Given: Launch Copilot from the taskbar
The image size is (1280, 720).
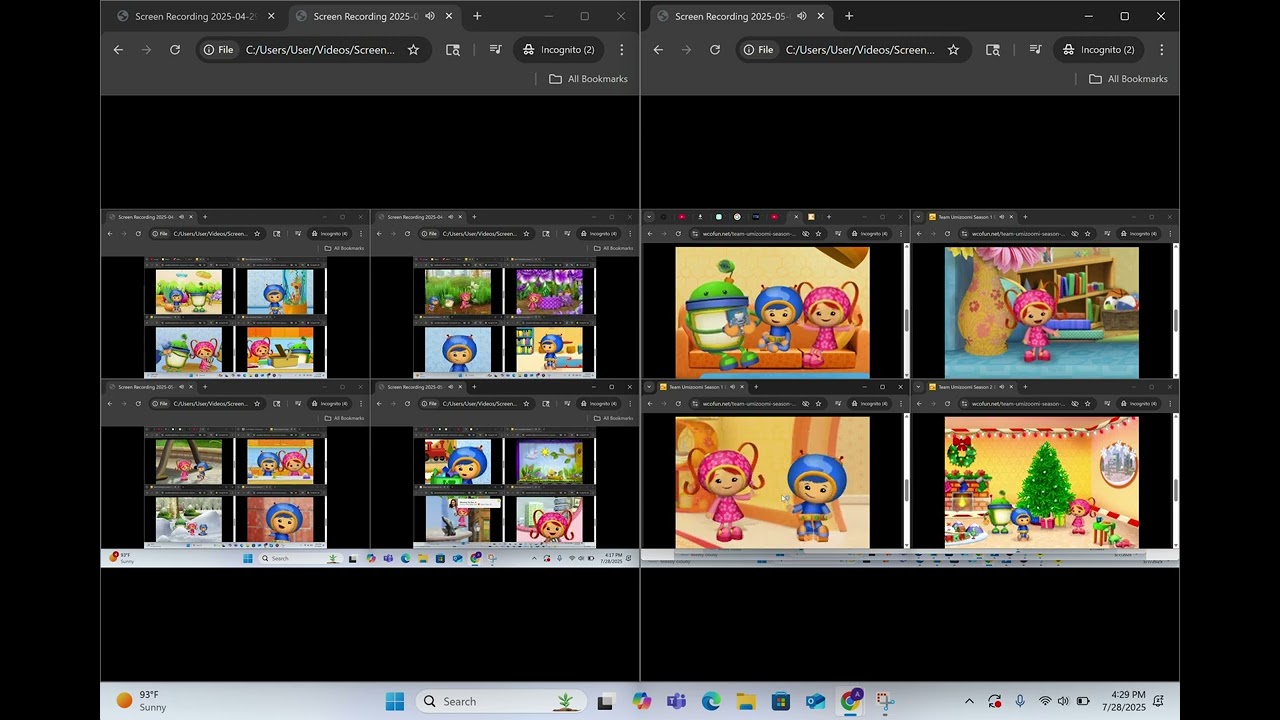Looking at the screenshot, I should (x=642, y=701).
